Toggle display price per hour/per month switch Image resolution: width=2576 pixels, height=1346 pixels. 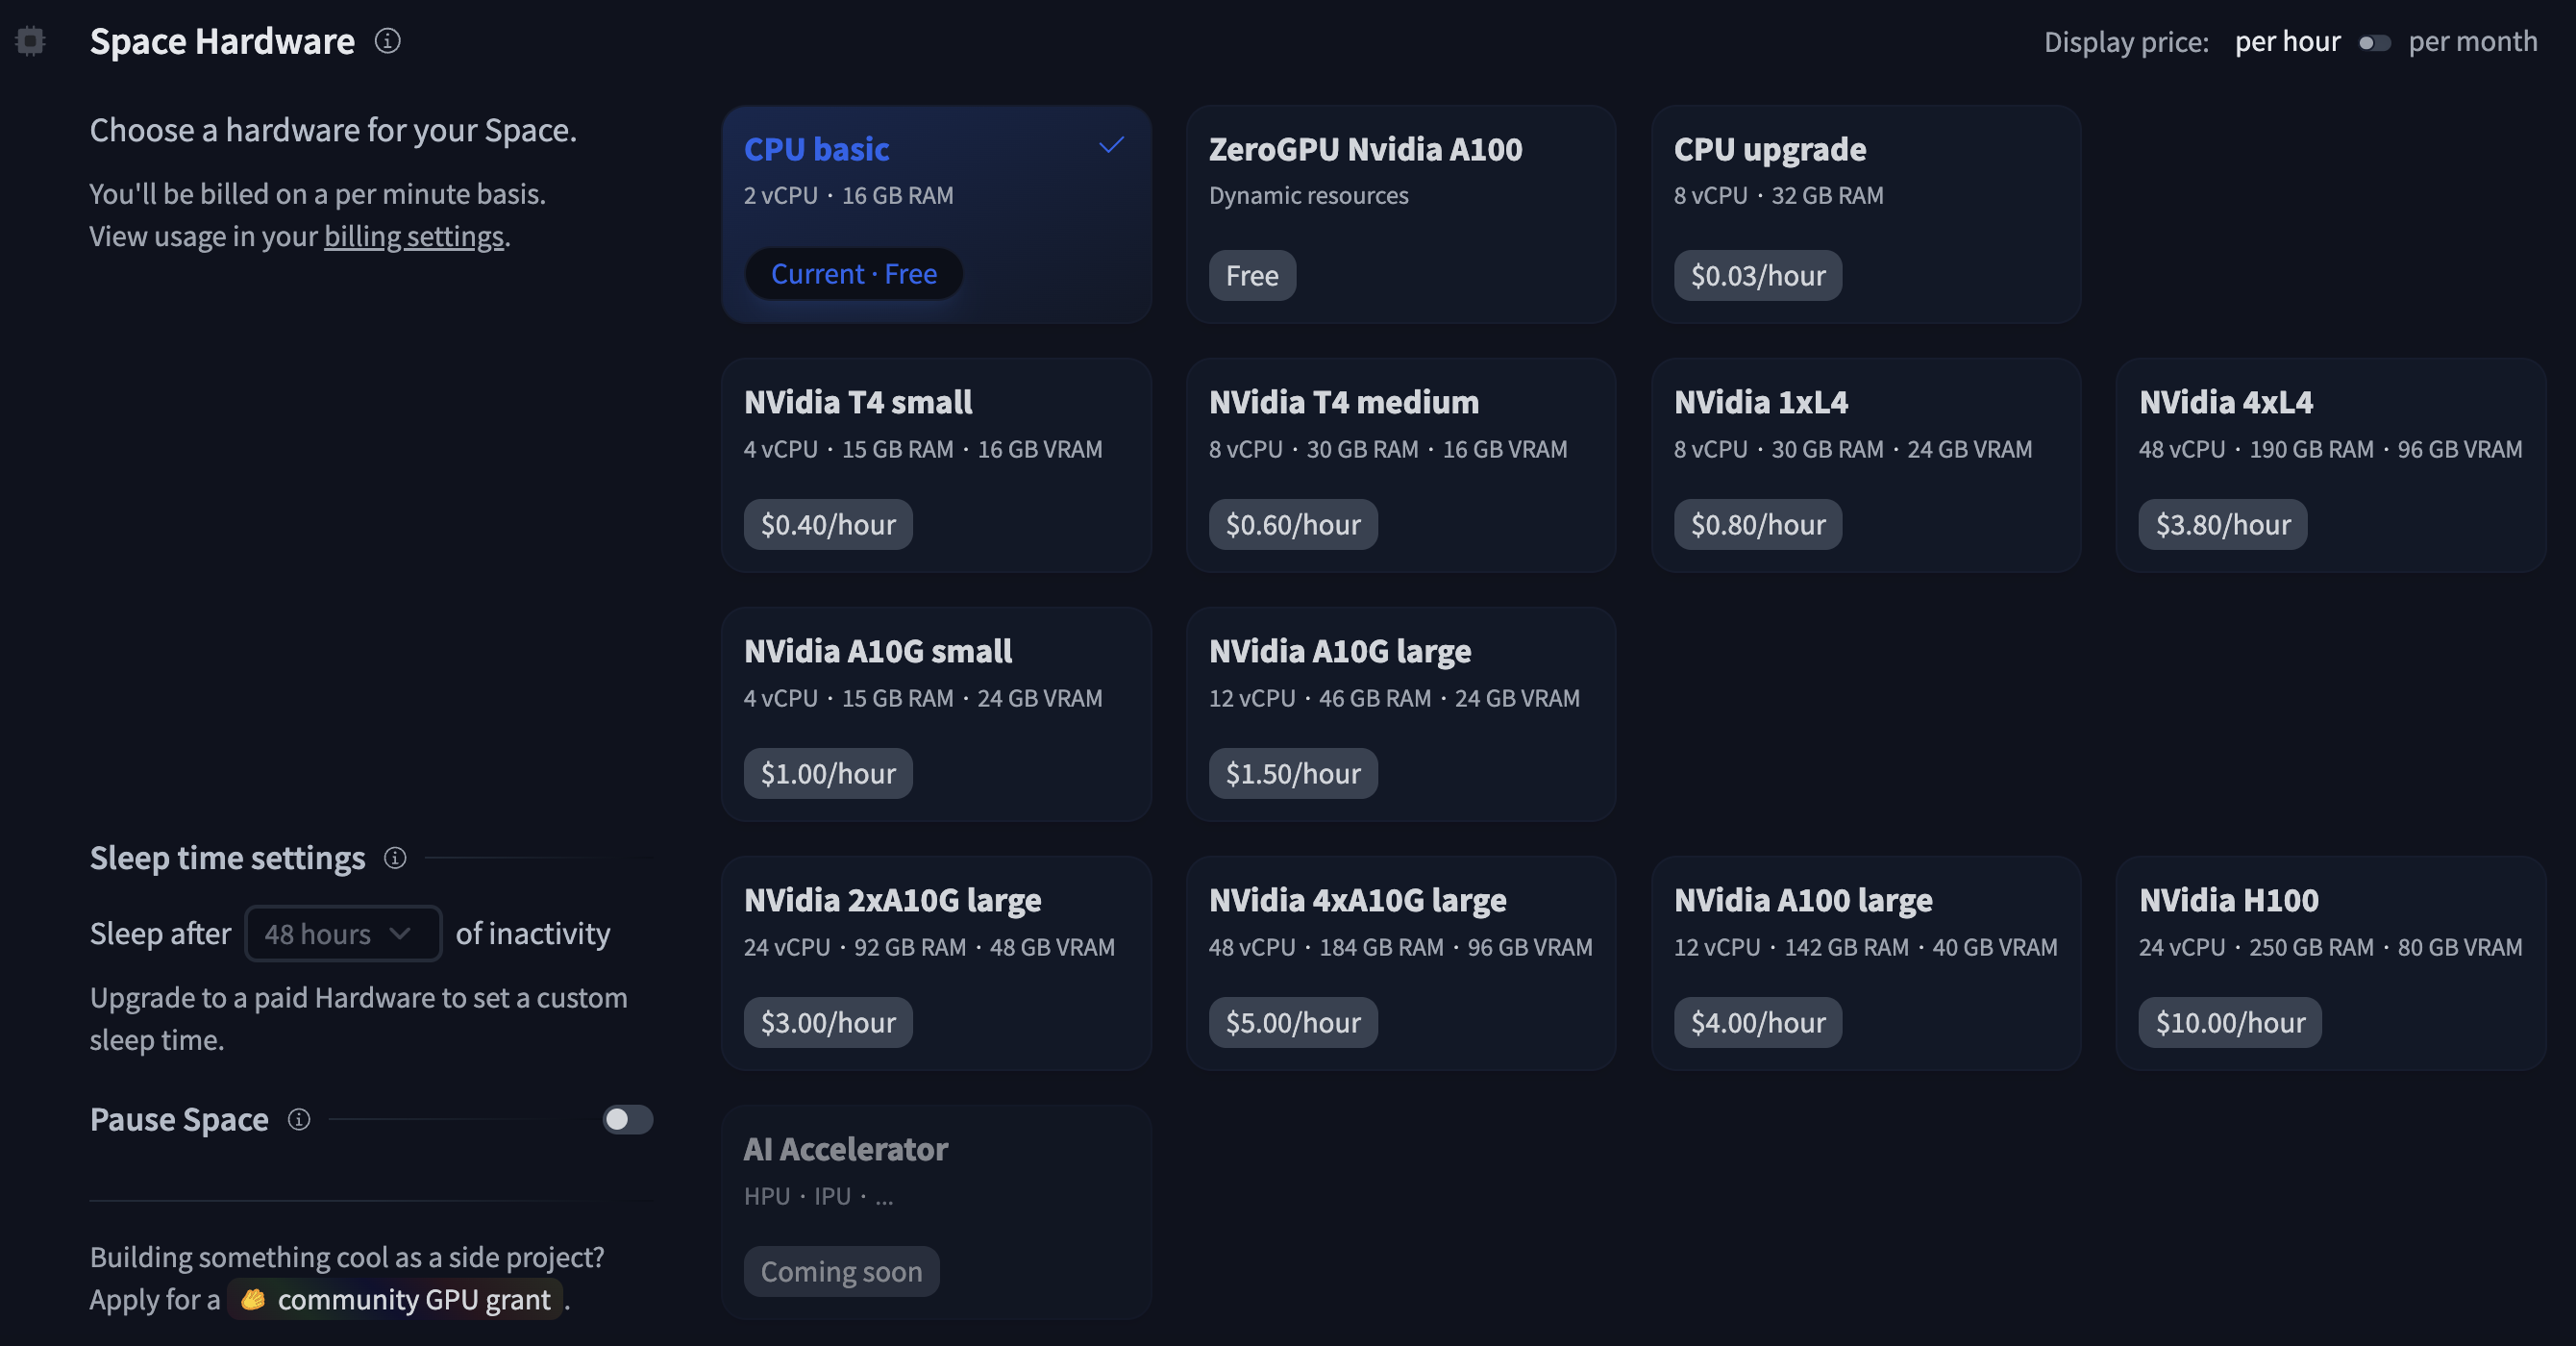2374,43
